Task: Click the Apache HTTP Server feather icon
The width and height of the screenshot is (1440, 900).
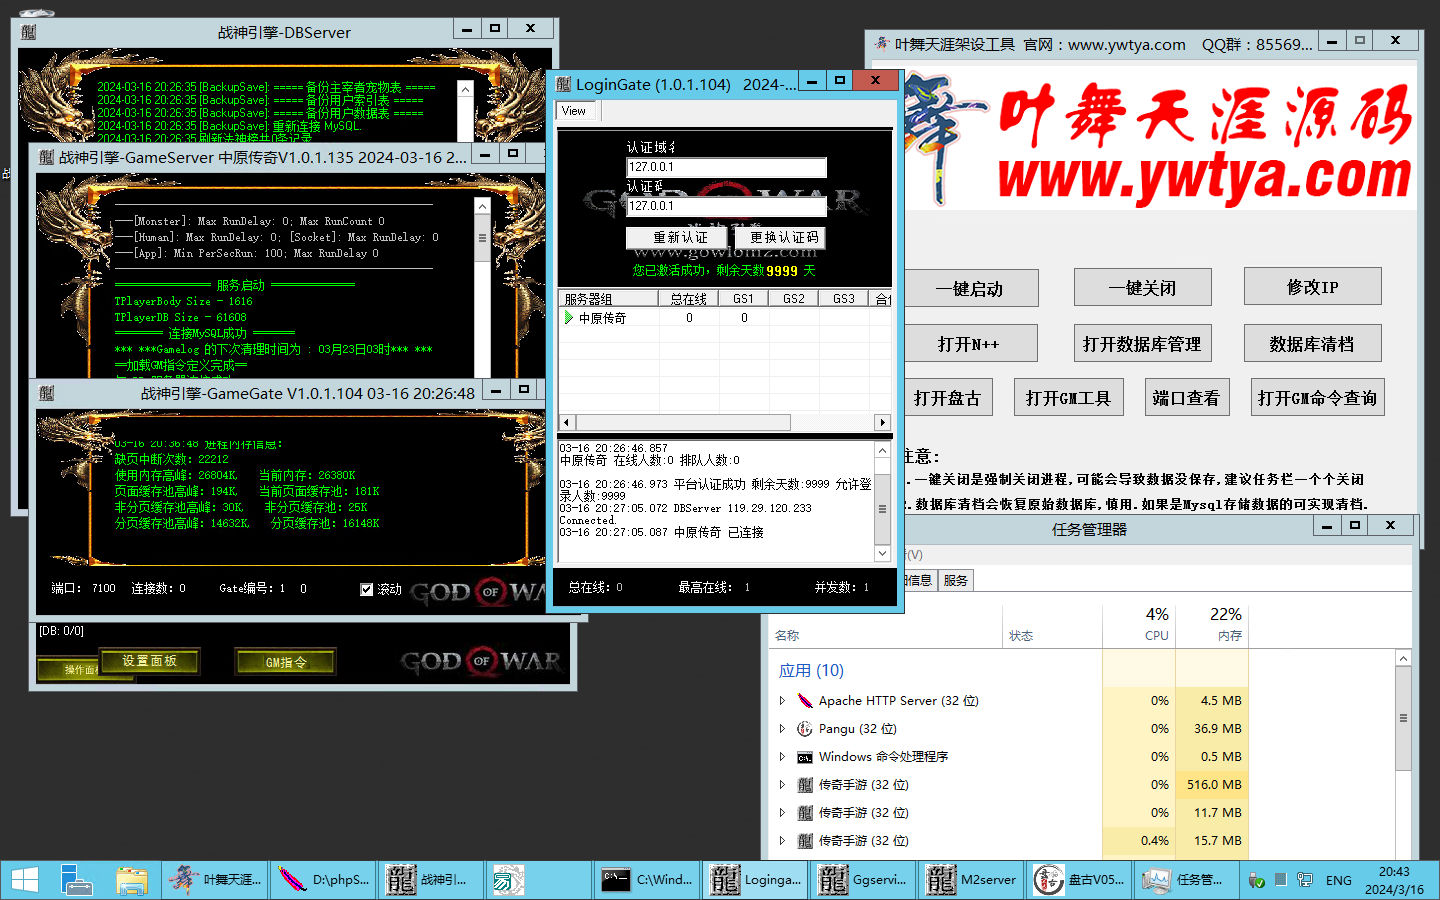Action: click(x=805, y=701)
